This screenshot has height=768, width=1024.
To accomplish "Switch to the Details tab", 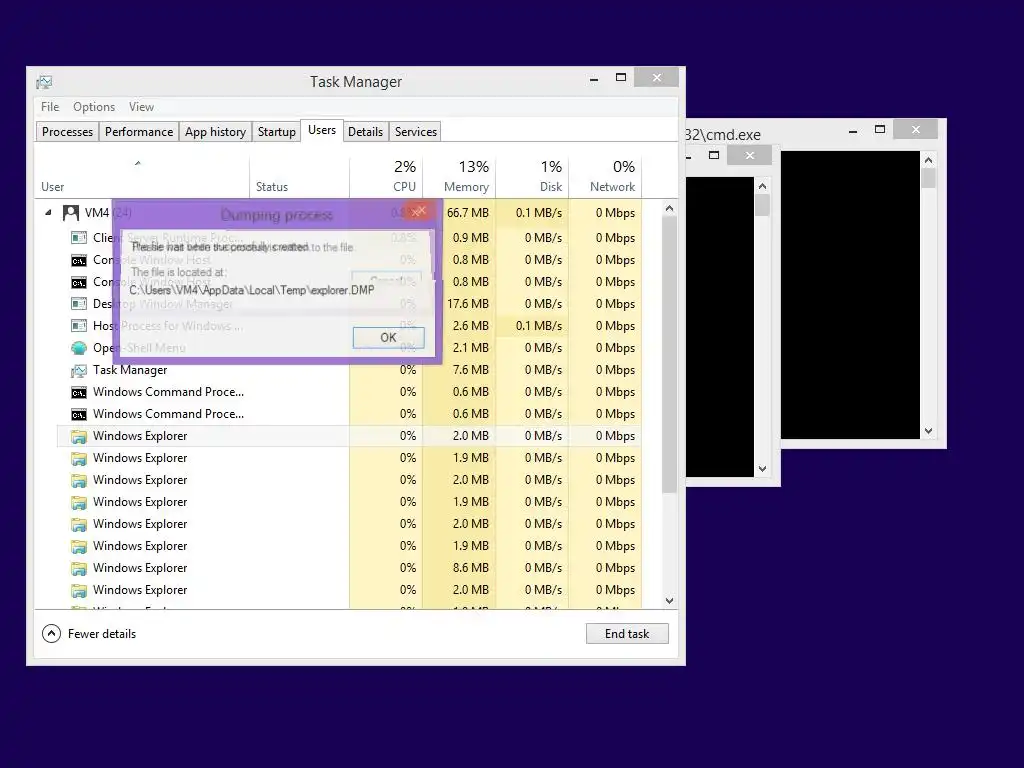I will [365, 132].
